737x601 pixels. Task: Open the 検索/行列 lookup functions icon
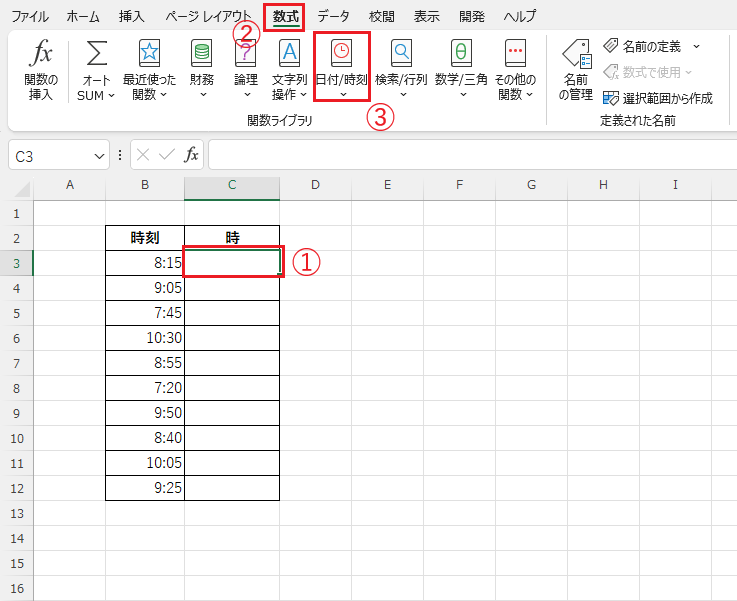tap(401, 53)
